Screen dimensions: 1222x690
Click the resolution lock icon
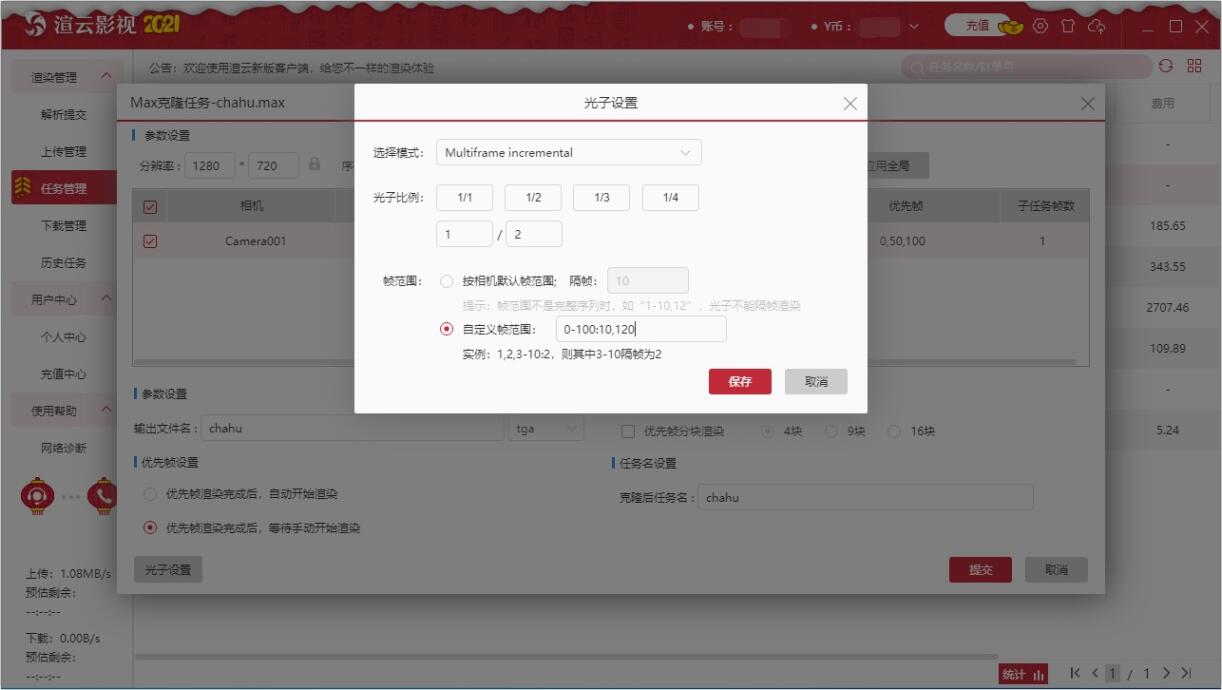click(315, 165)
